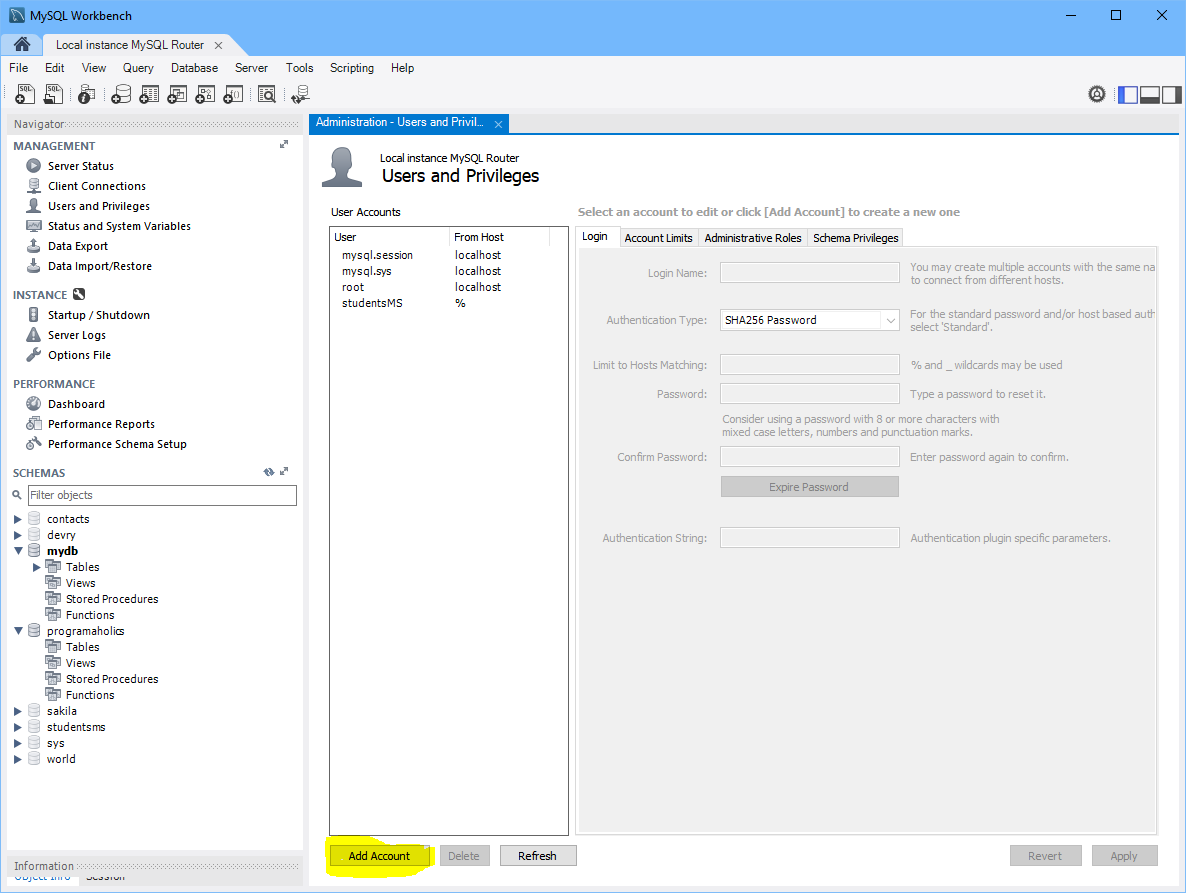Open the Authentication Type dropdown
1186x893 pixels.
pos(889,320)
